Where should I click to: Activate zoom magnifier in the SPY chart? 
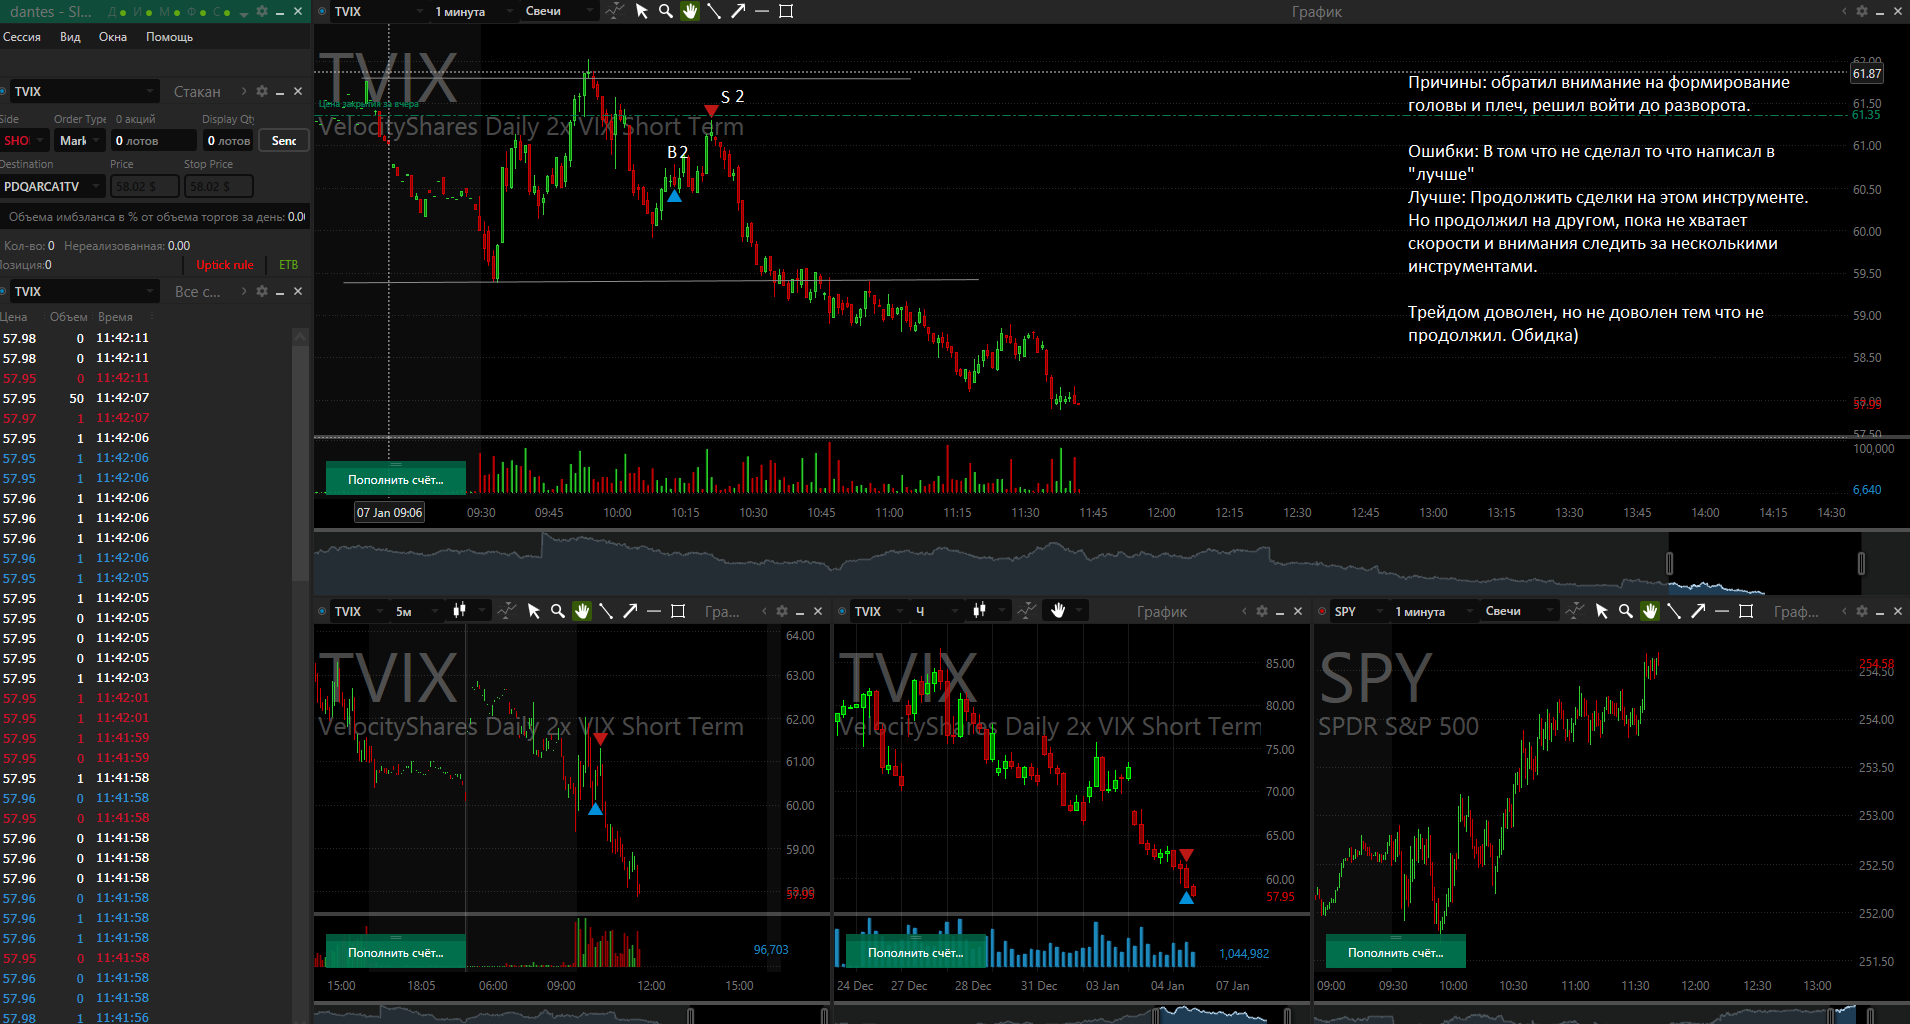[1626, 611]
